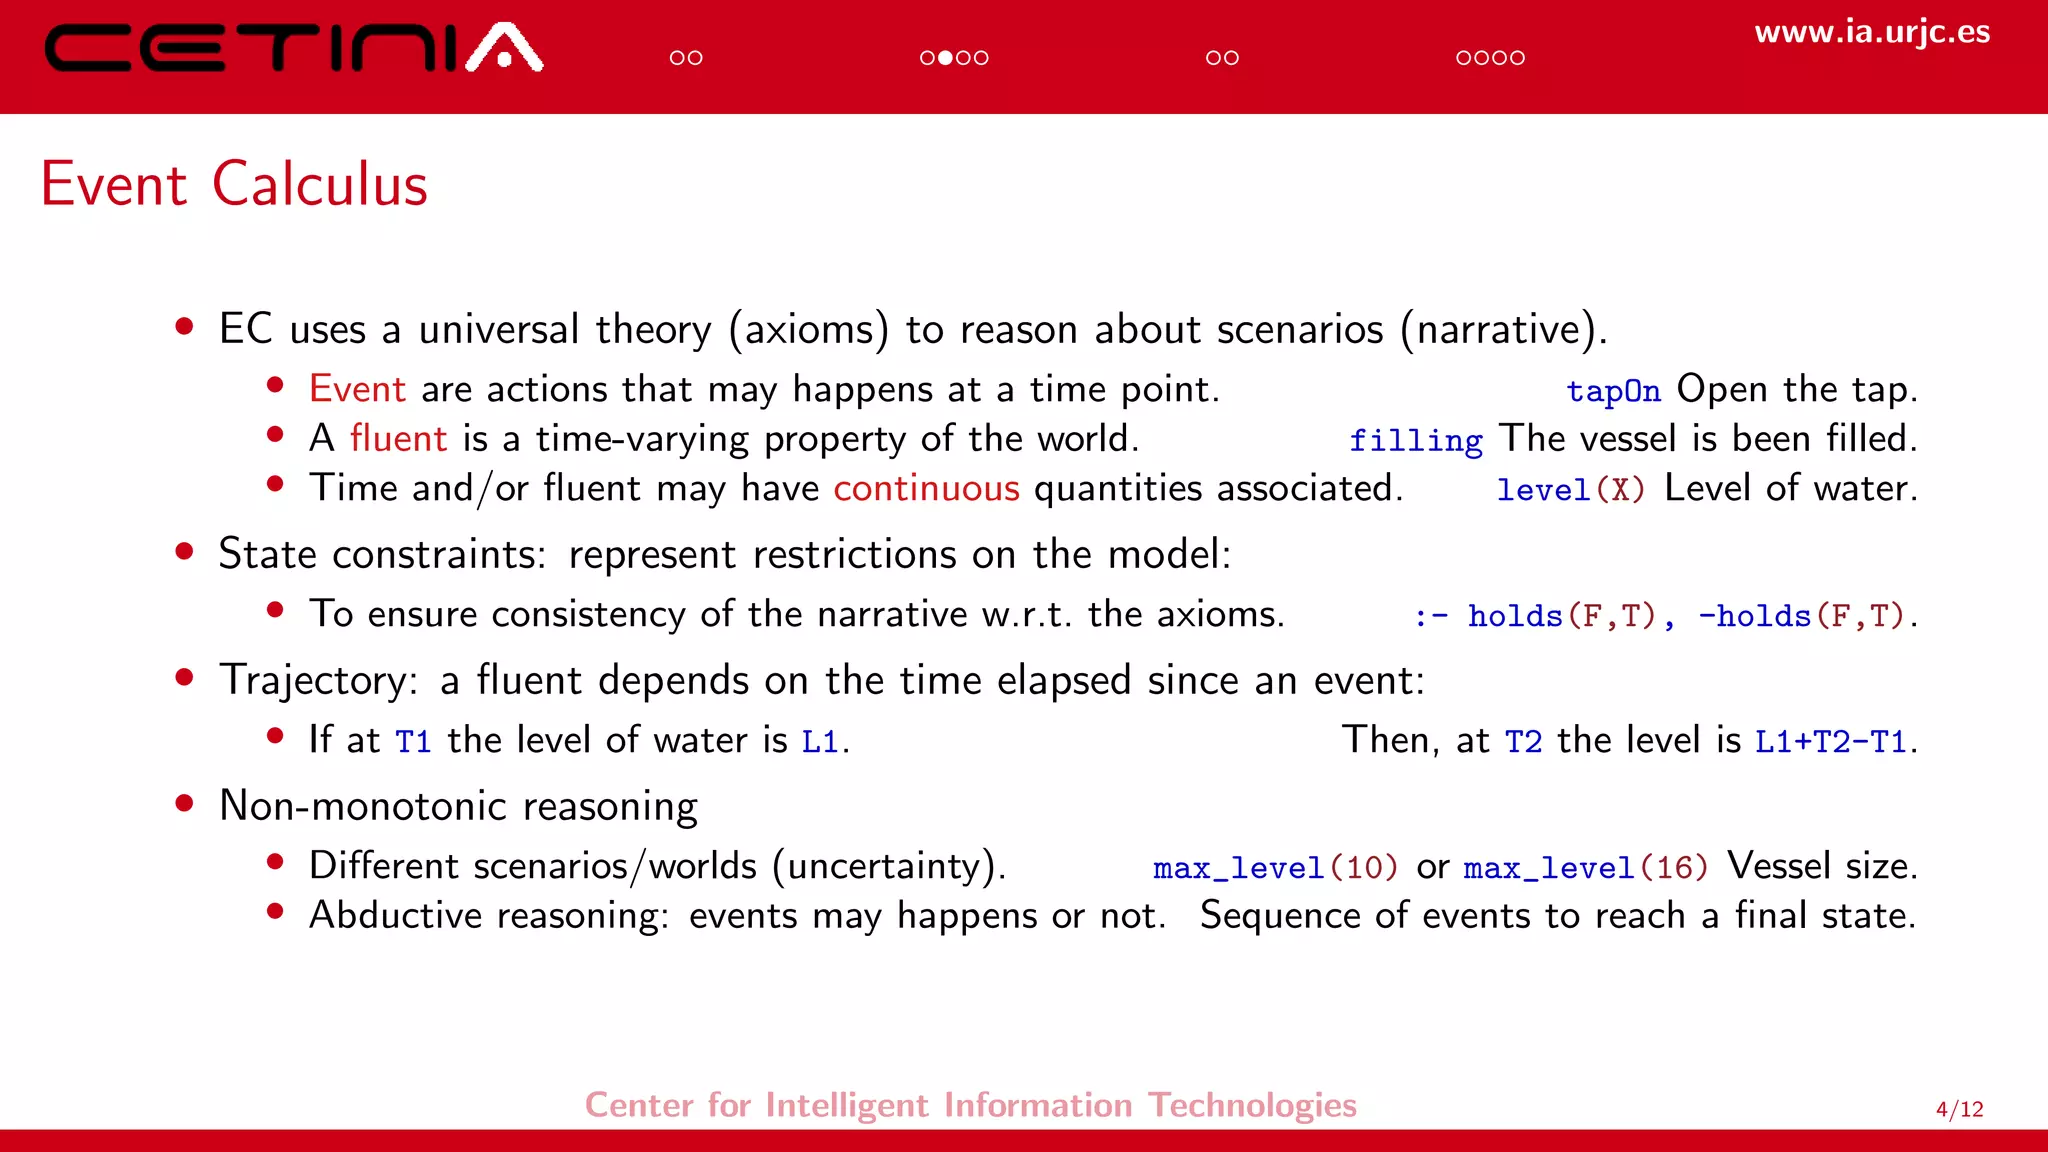2048x1152 pixels.
Task: Click the fourth dot of the second navigation group
Action: click(x=981, y=58)
